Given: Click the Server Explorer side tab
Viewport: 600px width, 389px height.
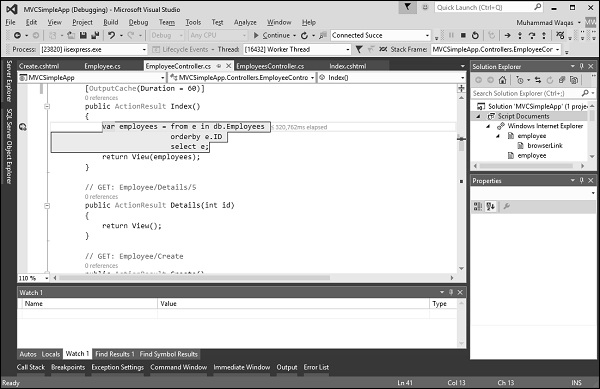Looking at the screenshot, I should pyautogui.click(x=9, y=81).
